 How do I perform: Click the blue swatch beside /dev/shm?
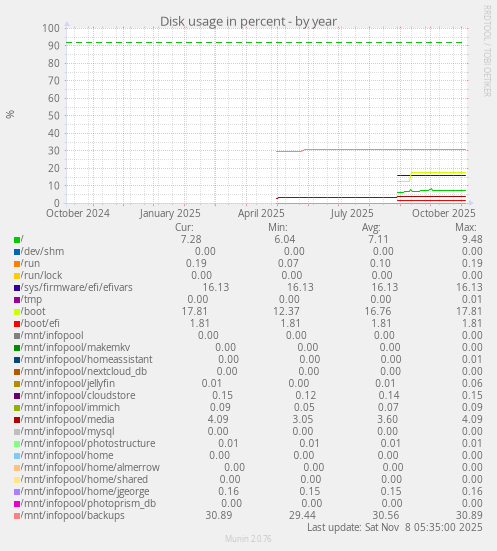click(x=17, y=252)
